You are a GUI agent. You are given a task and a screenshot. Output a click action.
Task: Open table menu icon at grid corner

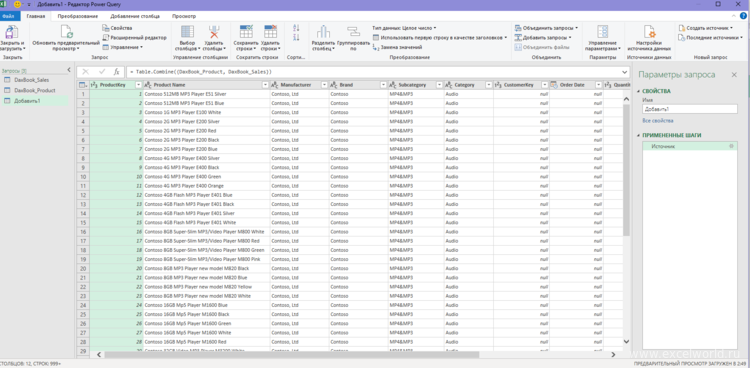(83, 85)
